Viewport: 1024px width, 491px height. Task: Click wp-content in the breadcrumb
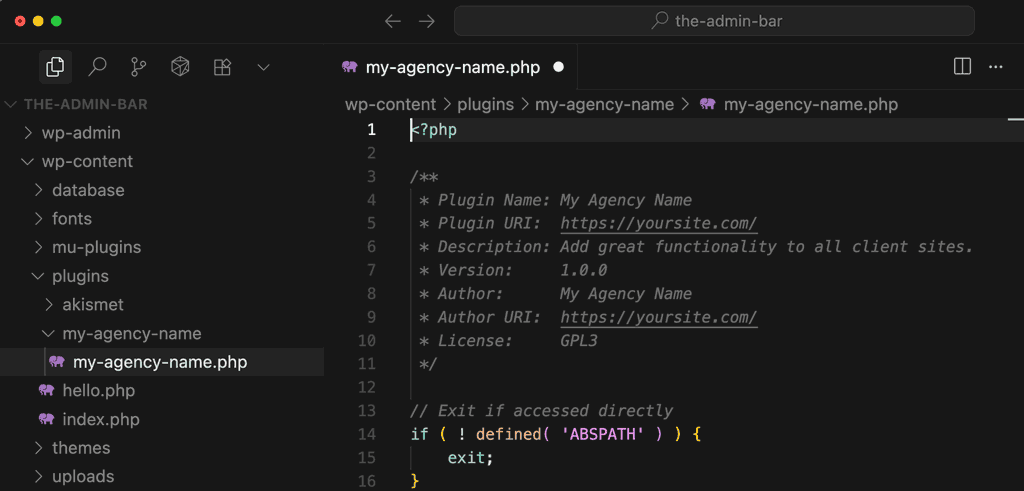pos(391,104)
